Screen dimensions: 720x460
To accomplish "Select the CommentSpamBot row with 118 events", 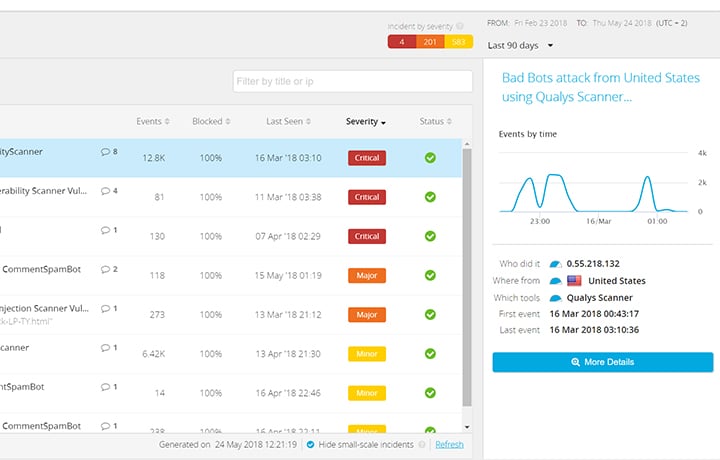I will tap(41, 269).
